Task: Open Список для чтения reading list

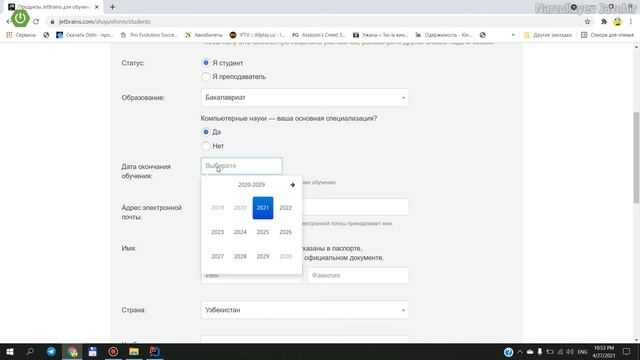Action: [607, 35]
